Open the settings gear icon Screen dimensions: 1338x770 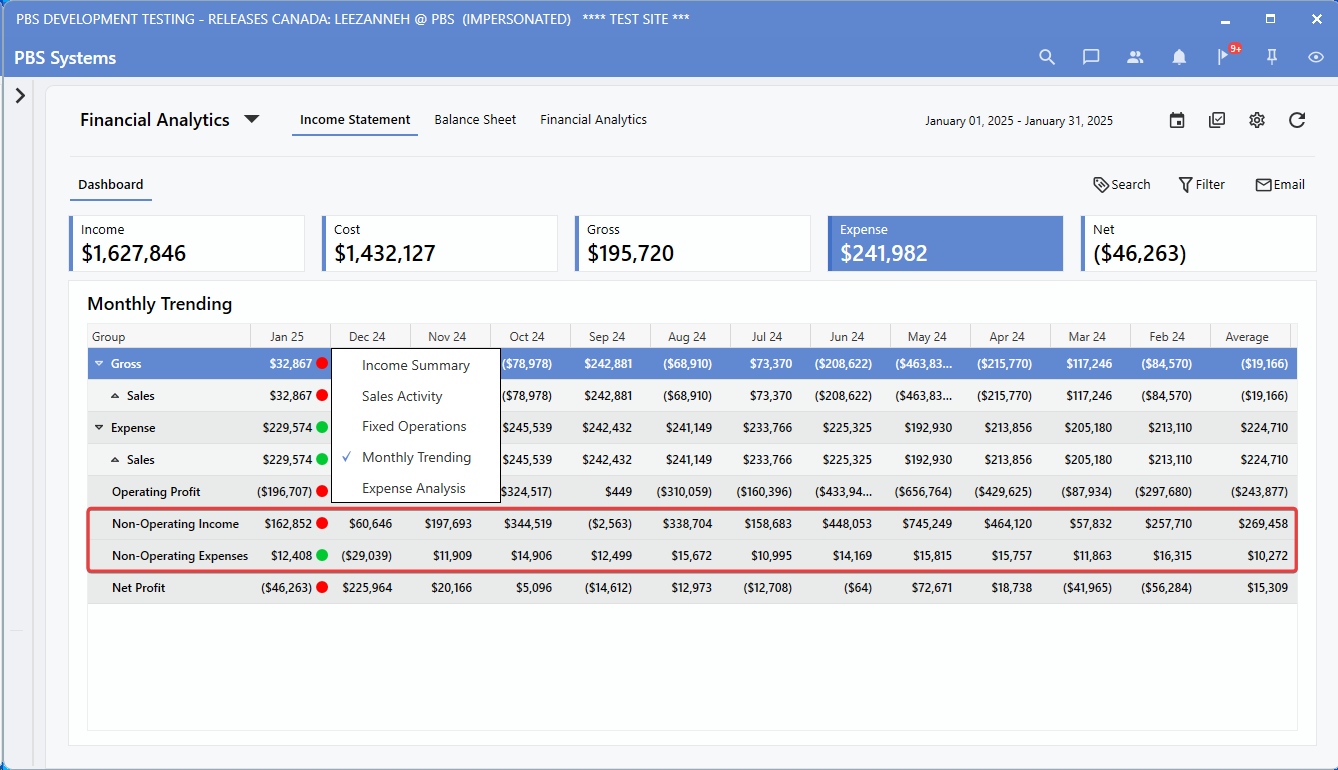[1257, 120]
